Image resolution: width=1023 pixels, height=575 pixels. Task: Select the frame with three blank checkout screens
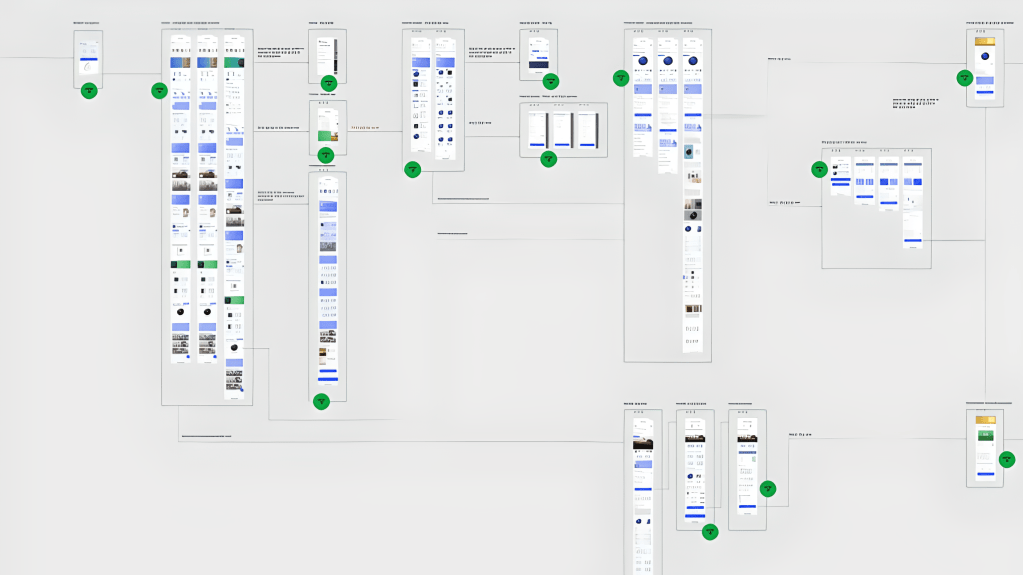[563, 128]
